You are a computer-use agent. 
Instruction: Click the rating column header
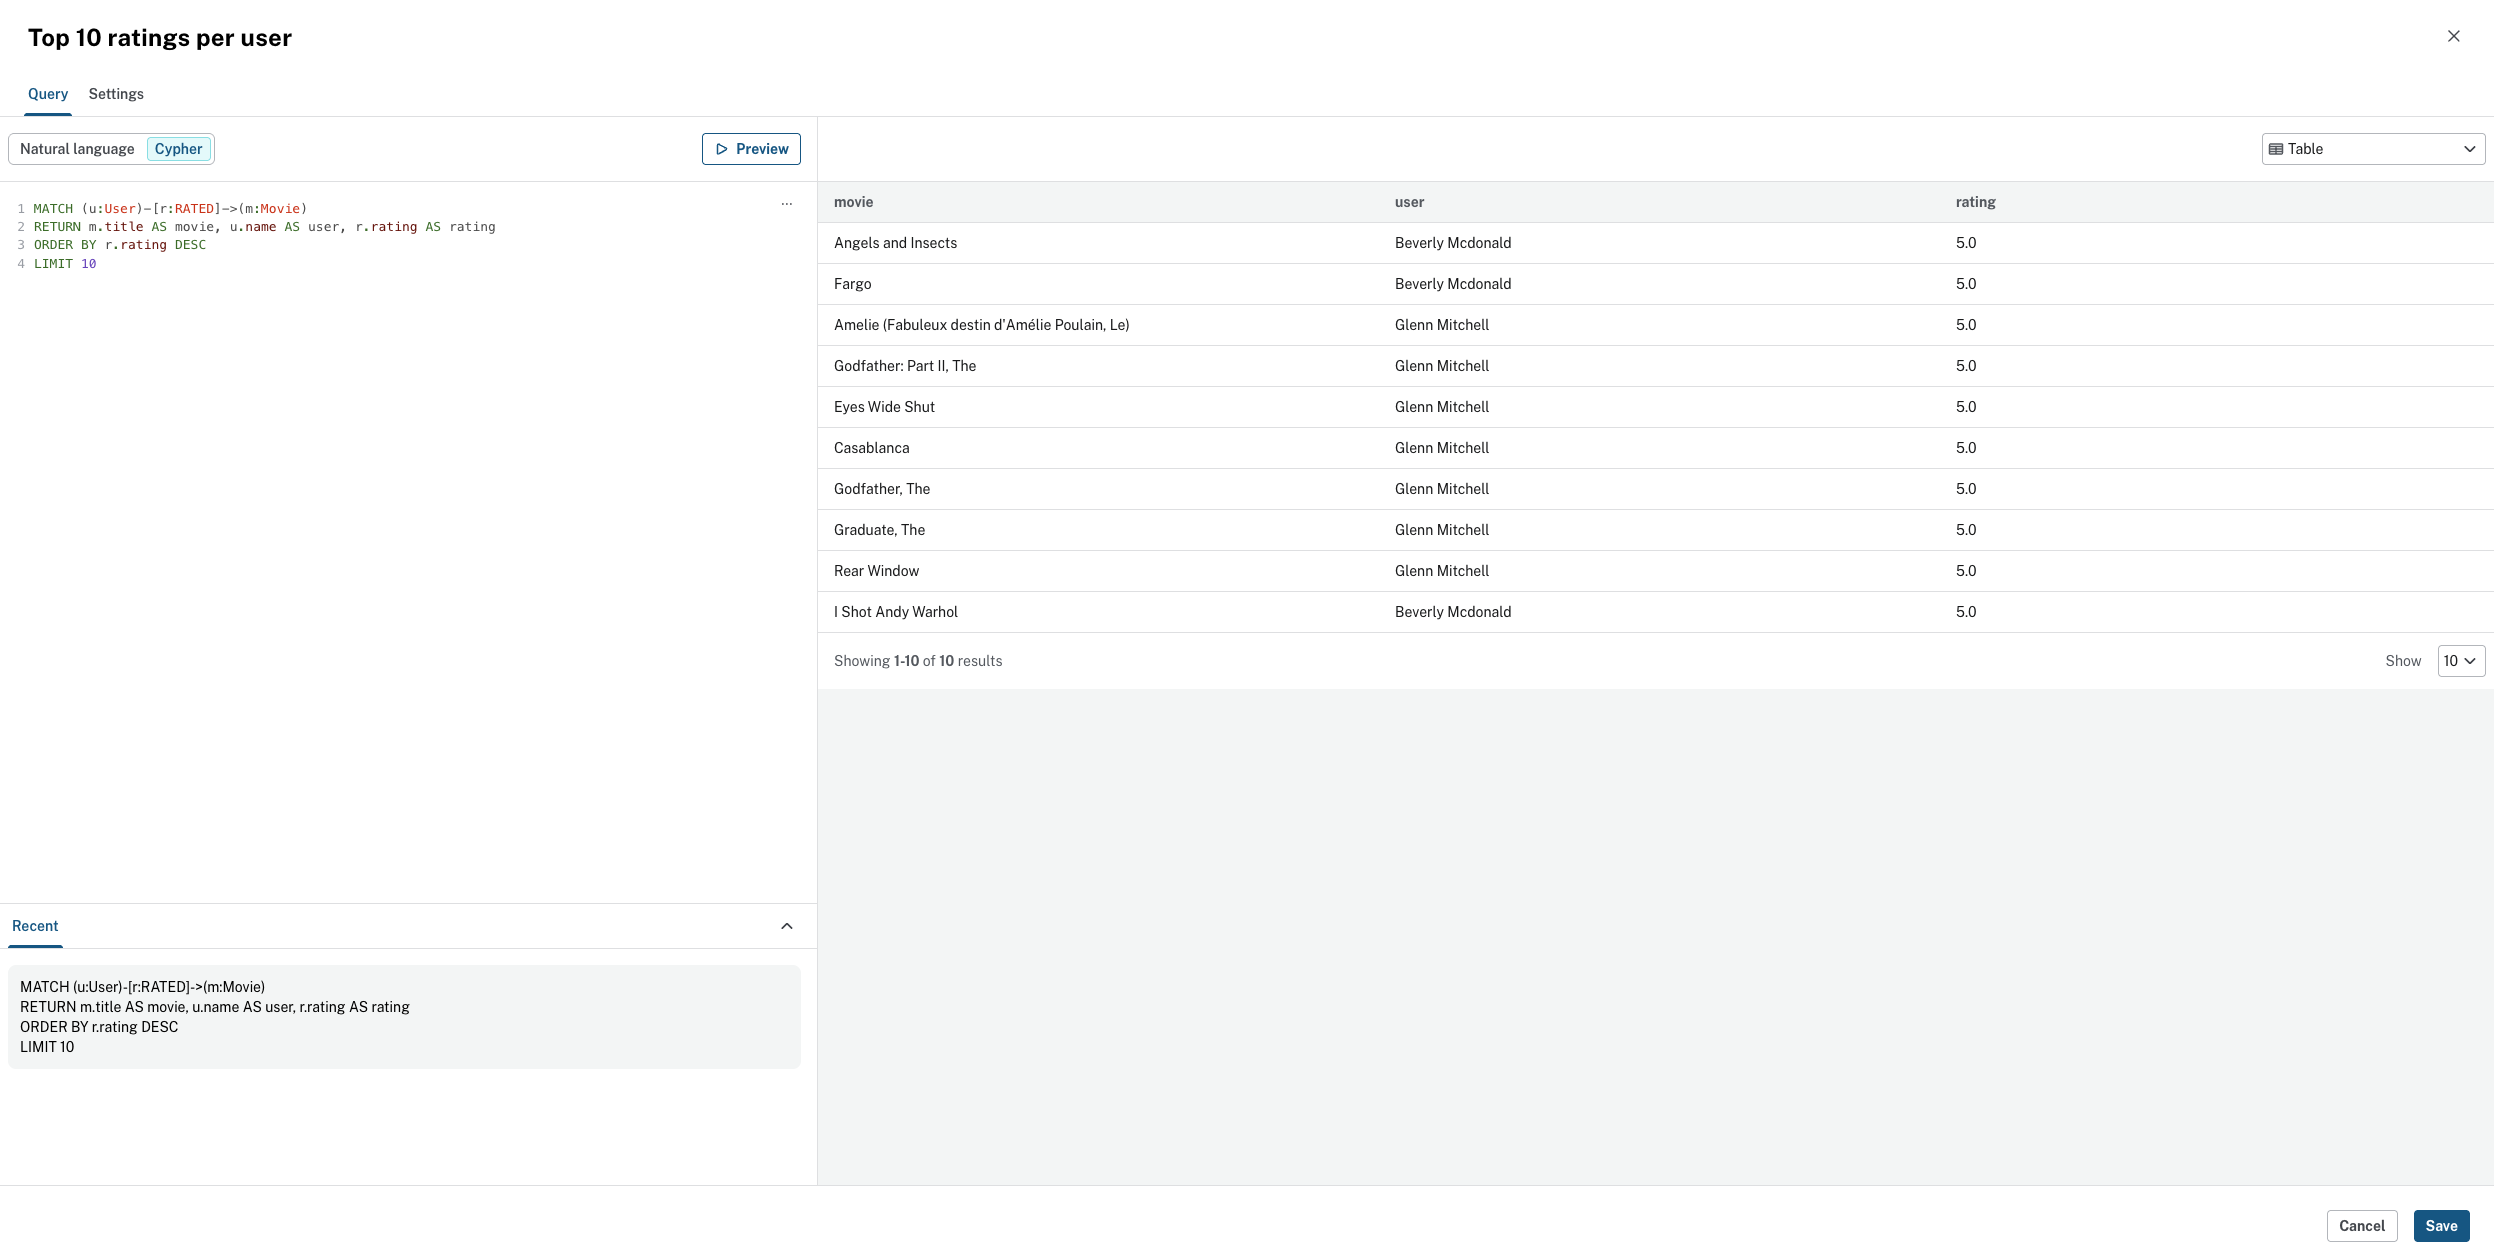1975,202
